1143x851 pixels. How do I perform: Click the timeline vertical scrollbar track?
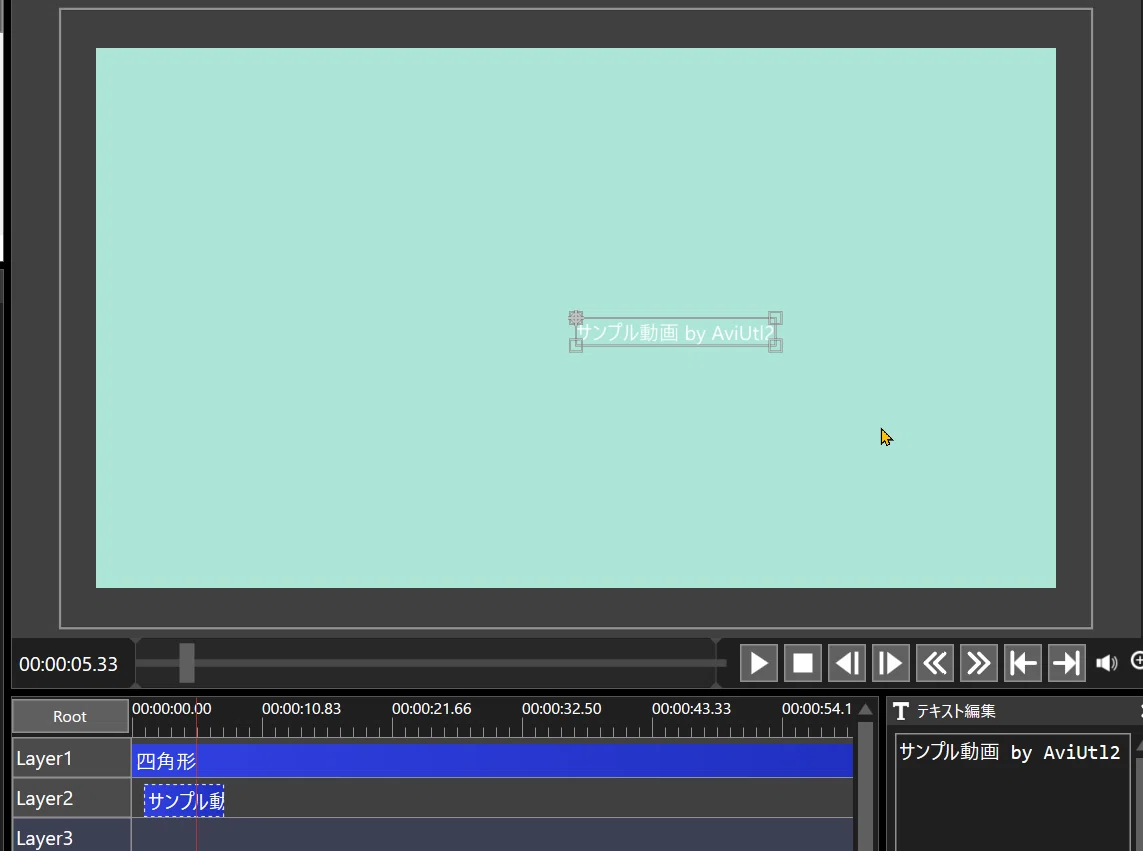click(865, 786)
